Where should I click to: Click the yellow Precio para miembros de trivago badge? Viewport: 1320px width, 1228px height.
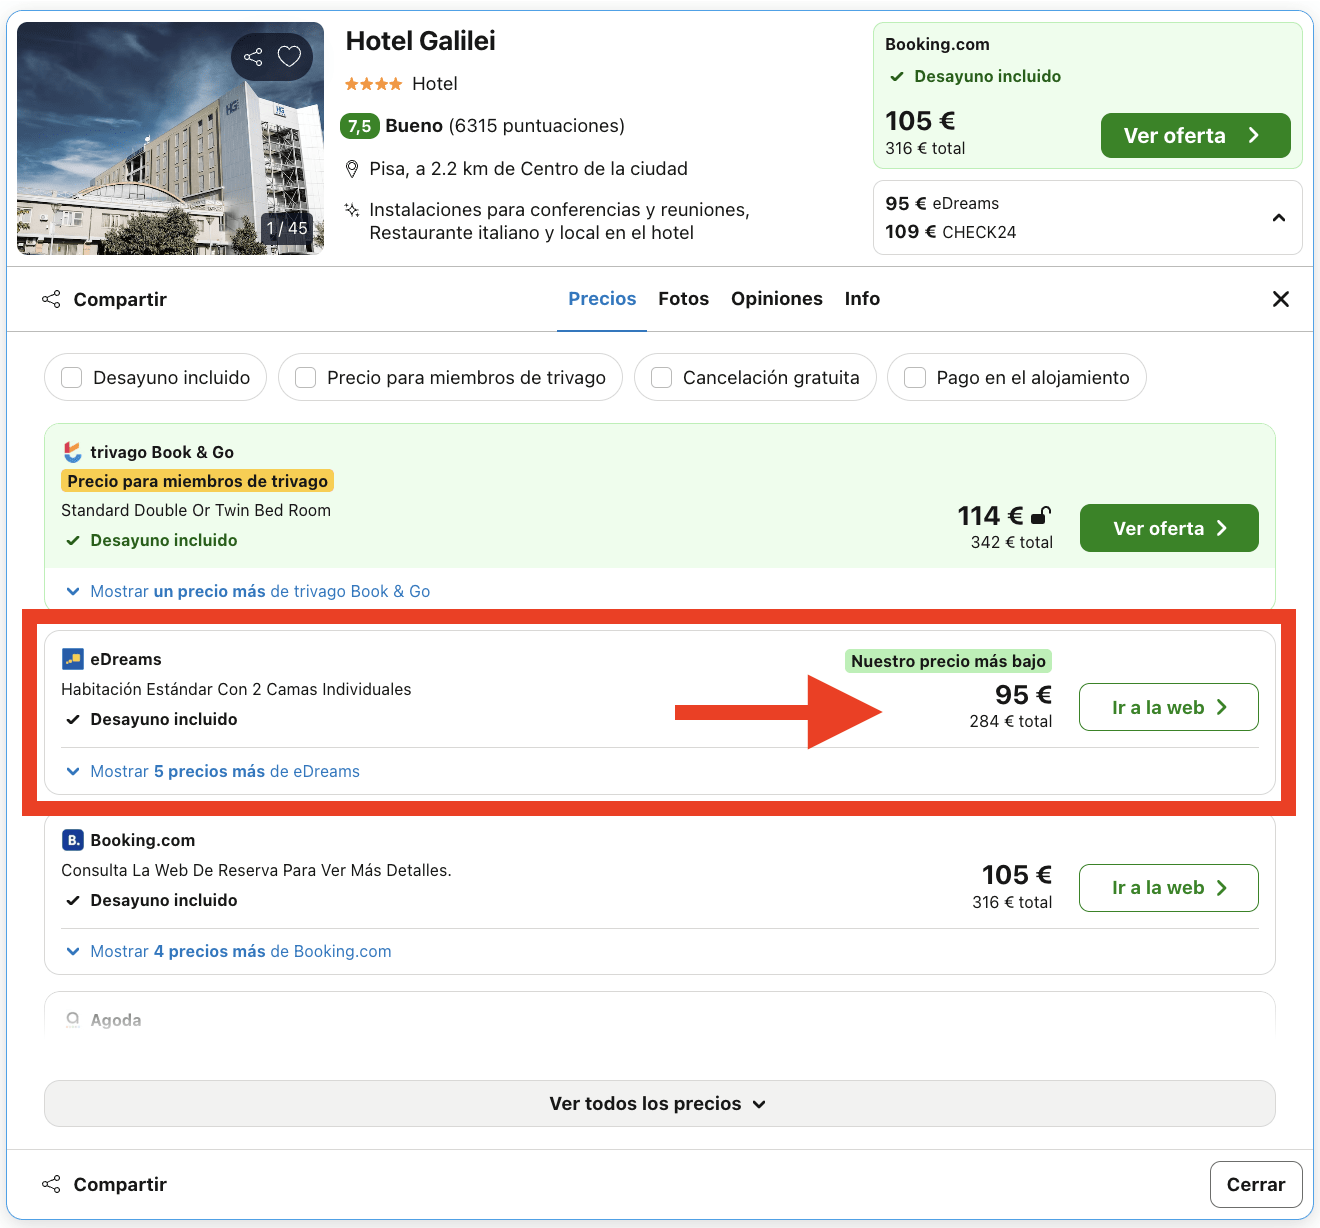coord(198,481)
